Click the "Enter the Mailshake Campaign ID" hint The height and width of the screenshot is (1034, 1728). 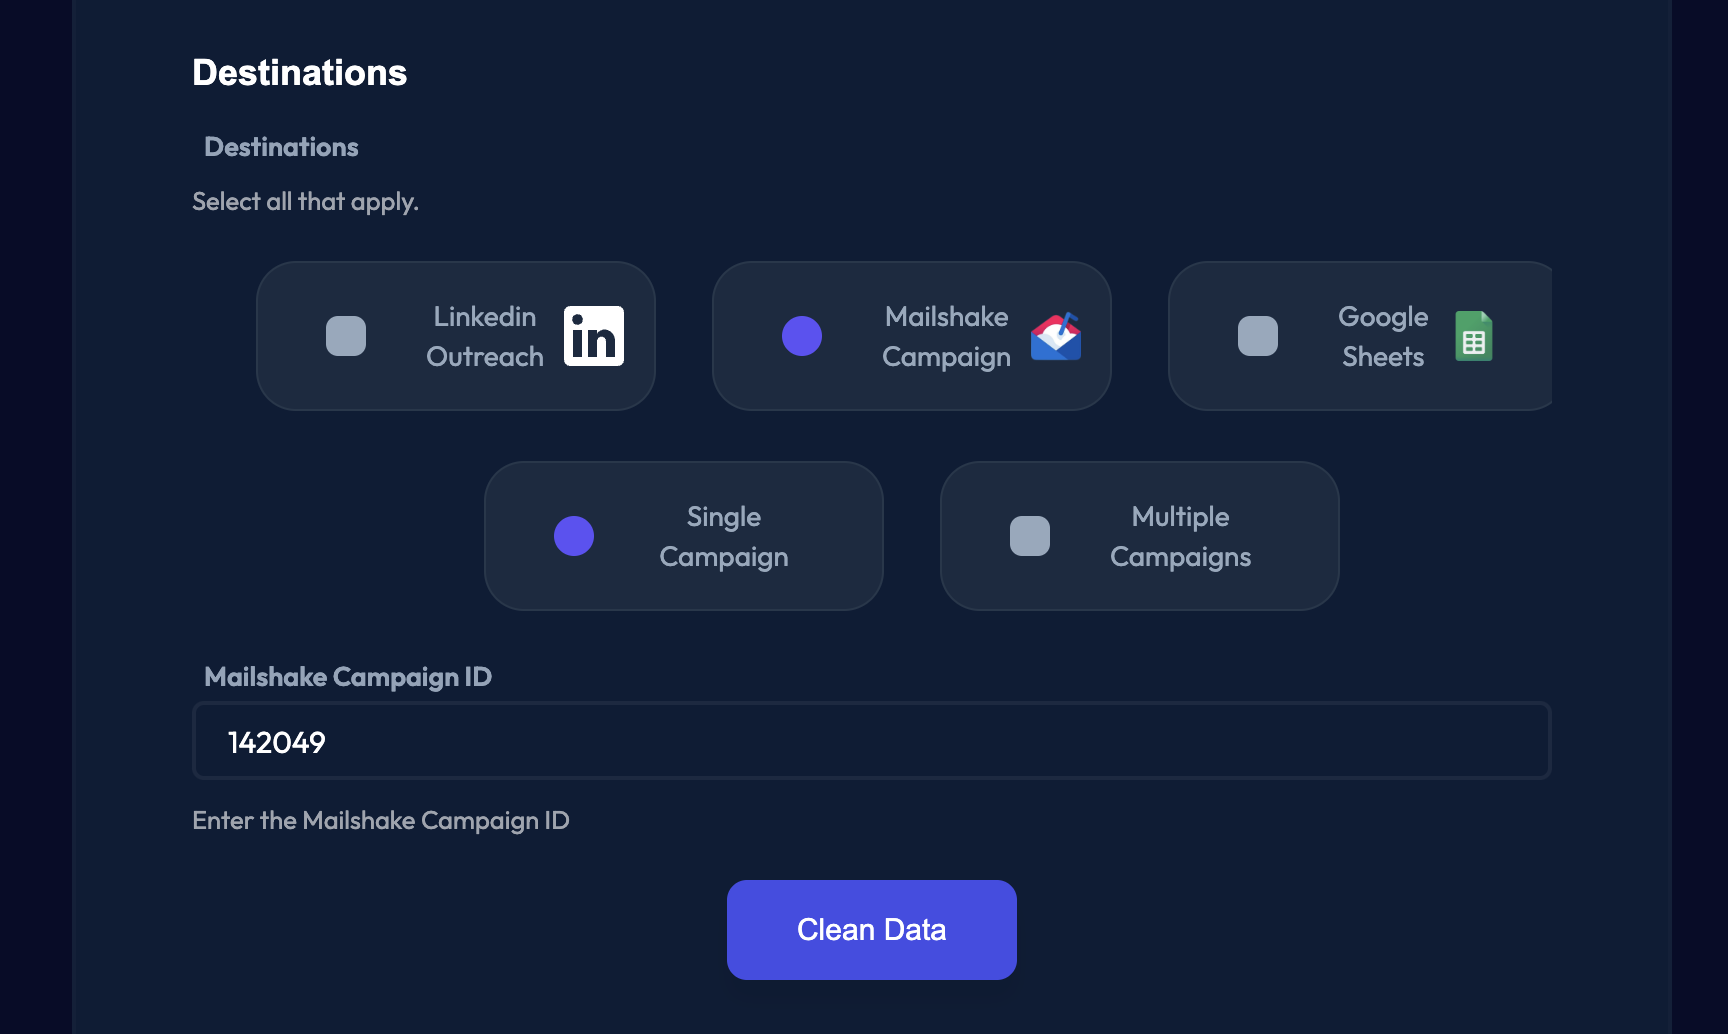click(x=381, y=821)
